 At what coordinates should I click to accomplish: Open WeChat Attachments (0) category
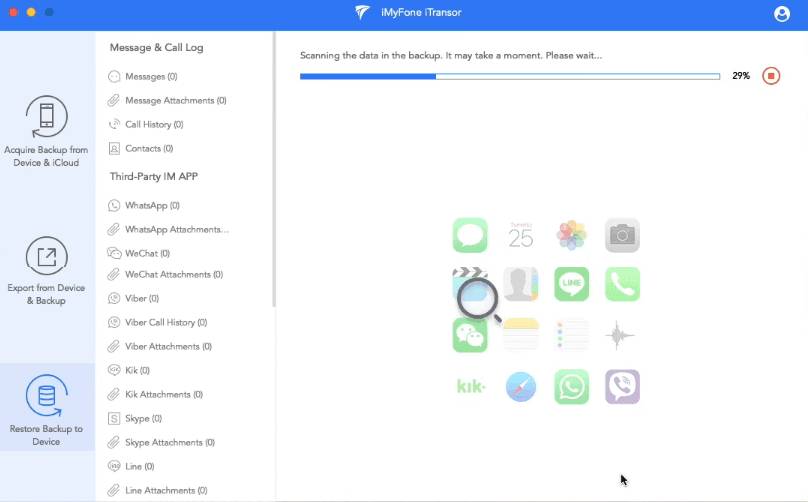coord(165,274)
